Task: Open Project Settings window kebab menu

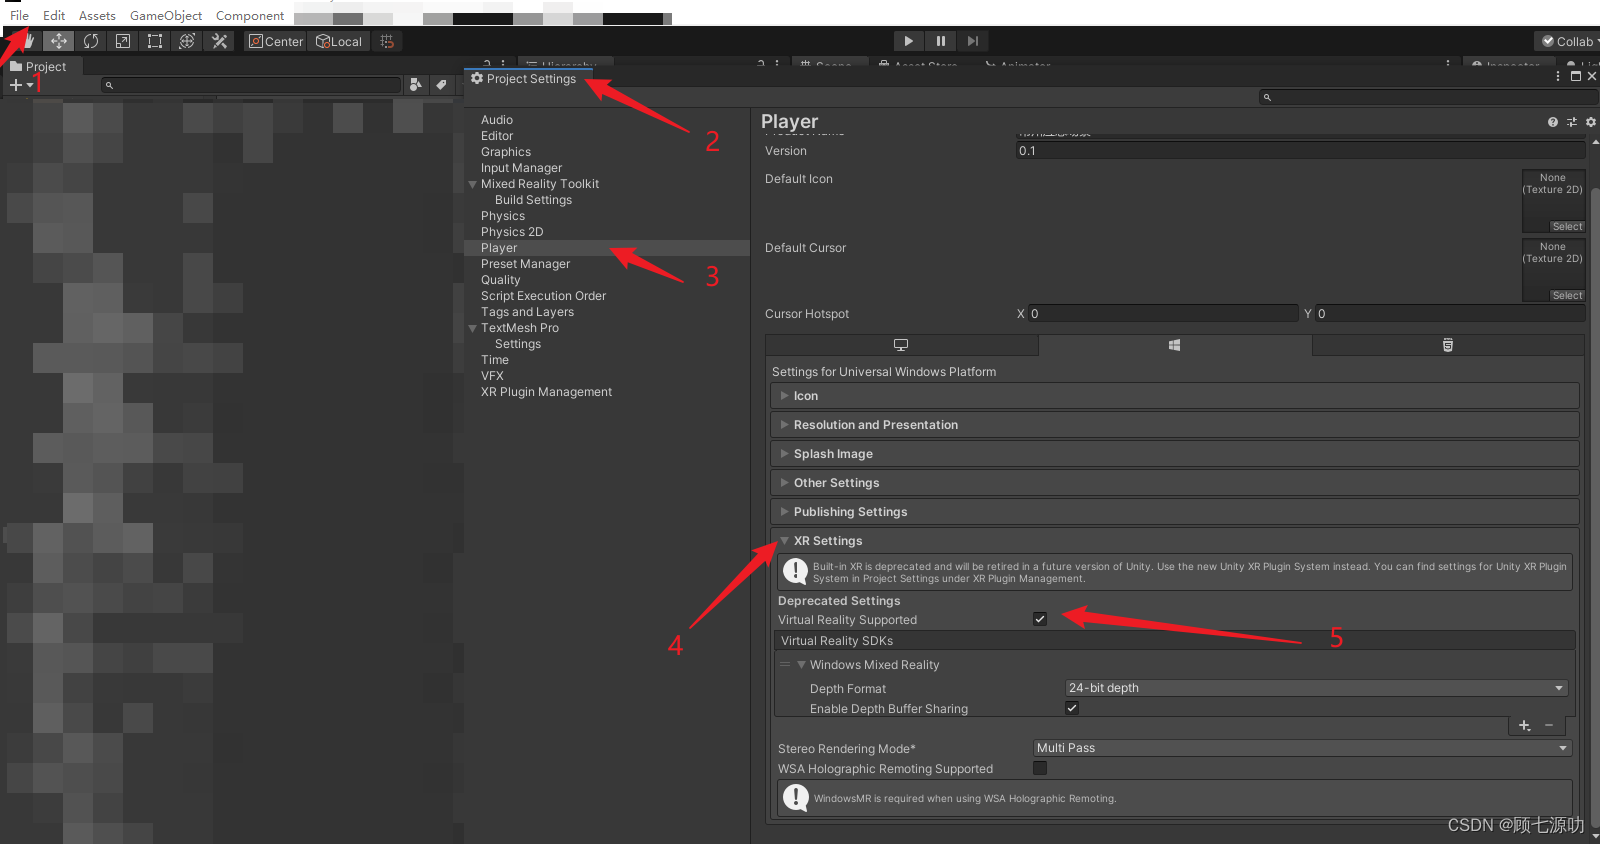Action: (1558, 76)
